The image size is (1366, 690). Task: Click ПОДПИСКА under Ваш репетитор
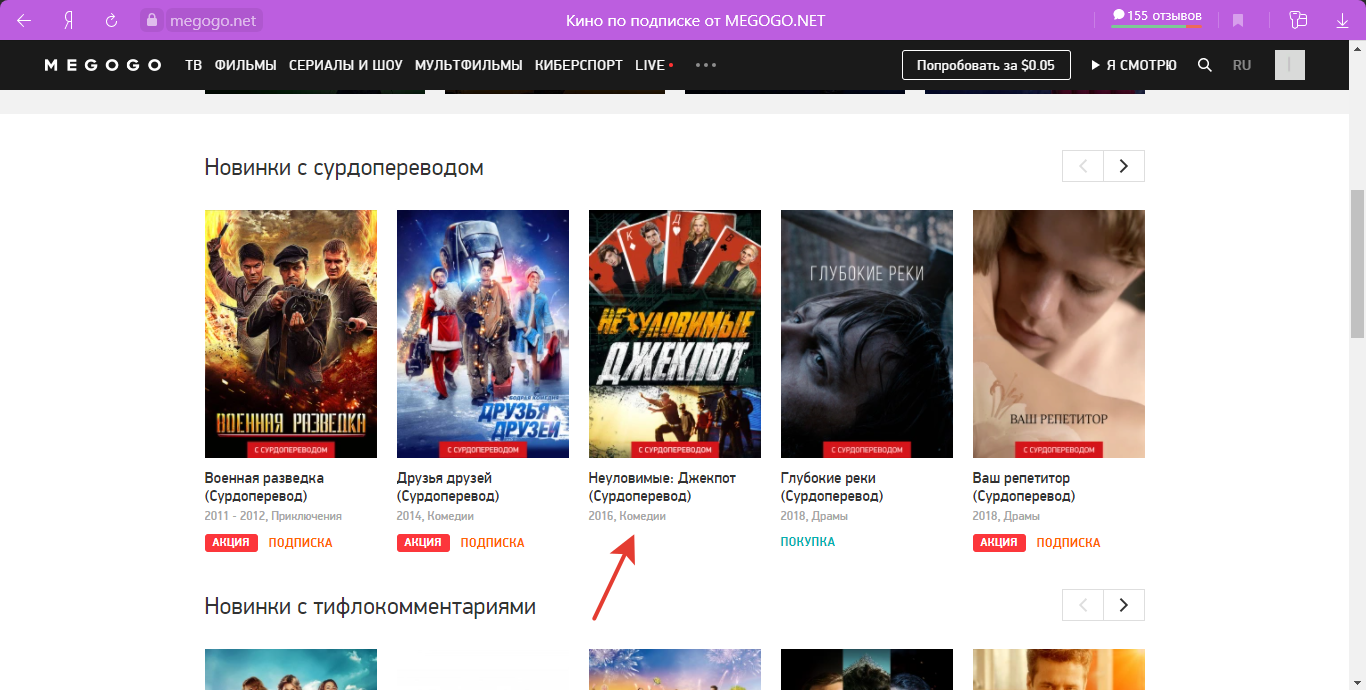click(1068, 543)
